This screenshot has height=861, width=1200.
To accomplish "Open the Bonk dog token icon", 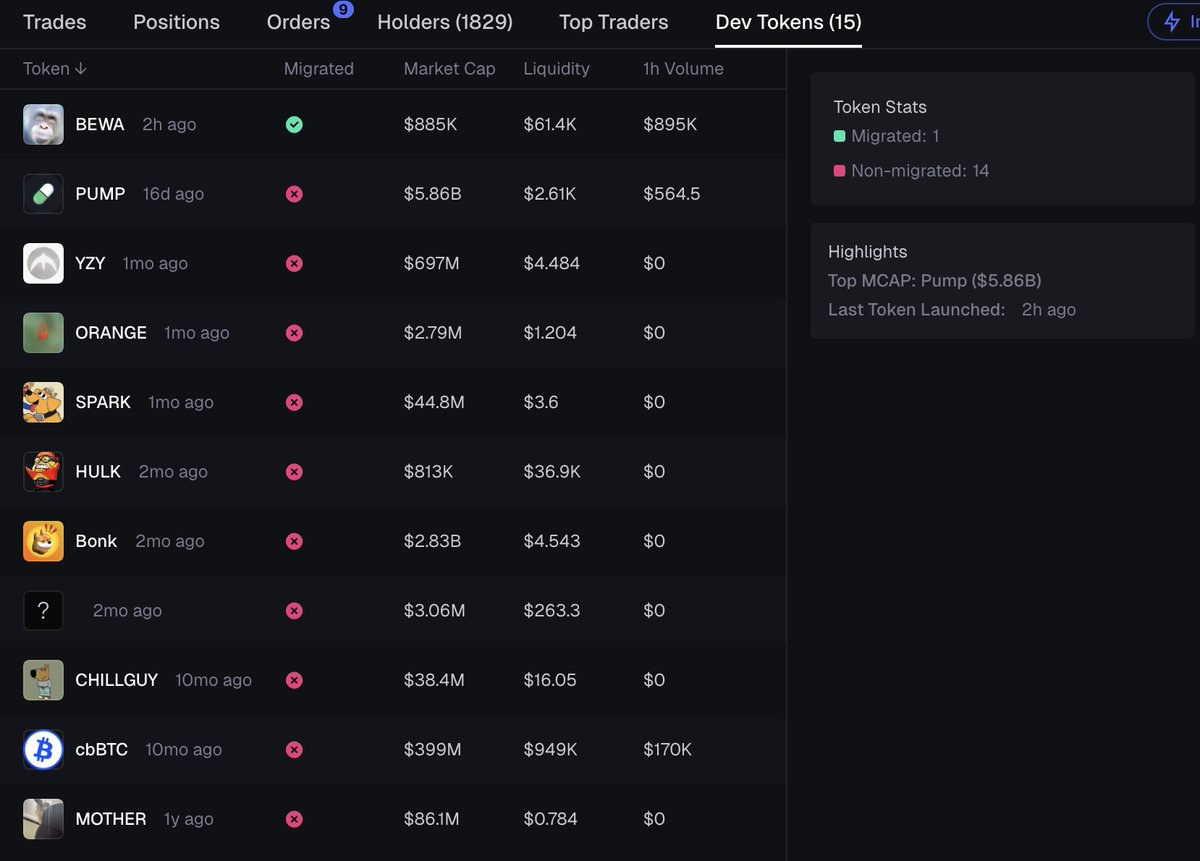I will [43, 541].
